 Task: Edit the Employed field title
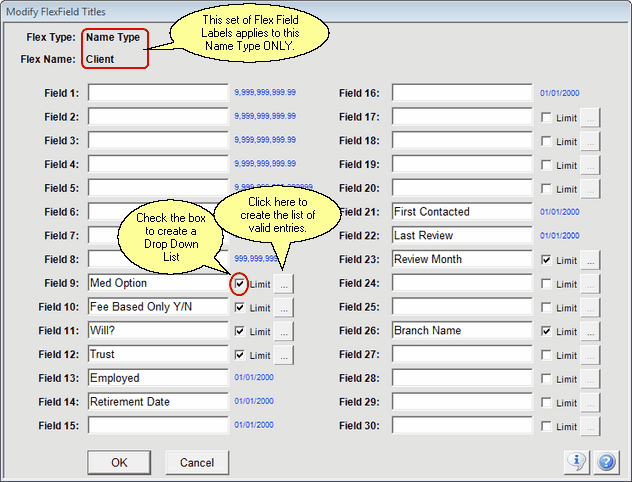coord(158,378)
